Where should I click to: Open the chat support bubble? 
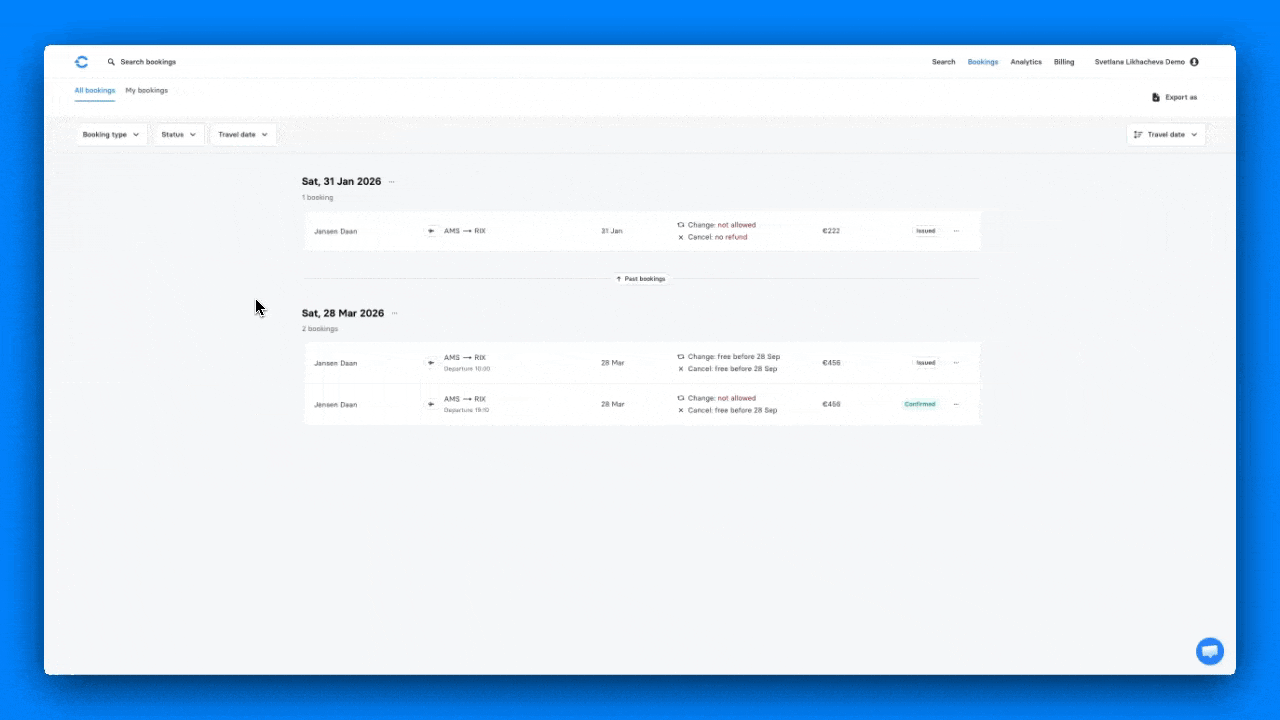click(x=1210, y=651)
